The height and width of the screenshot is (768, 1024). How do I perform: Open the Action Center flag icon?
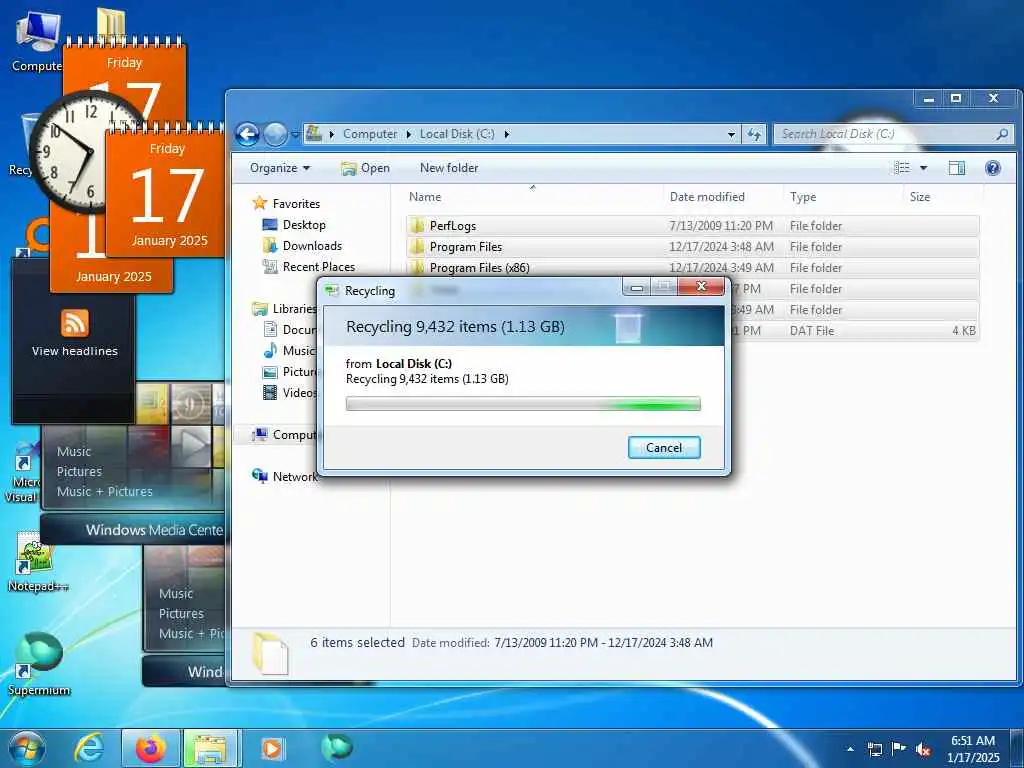[898, 749]
